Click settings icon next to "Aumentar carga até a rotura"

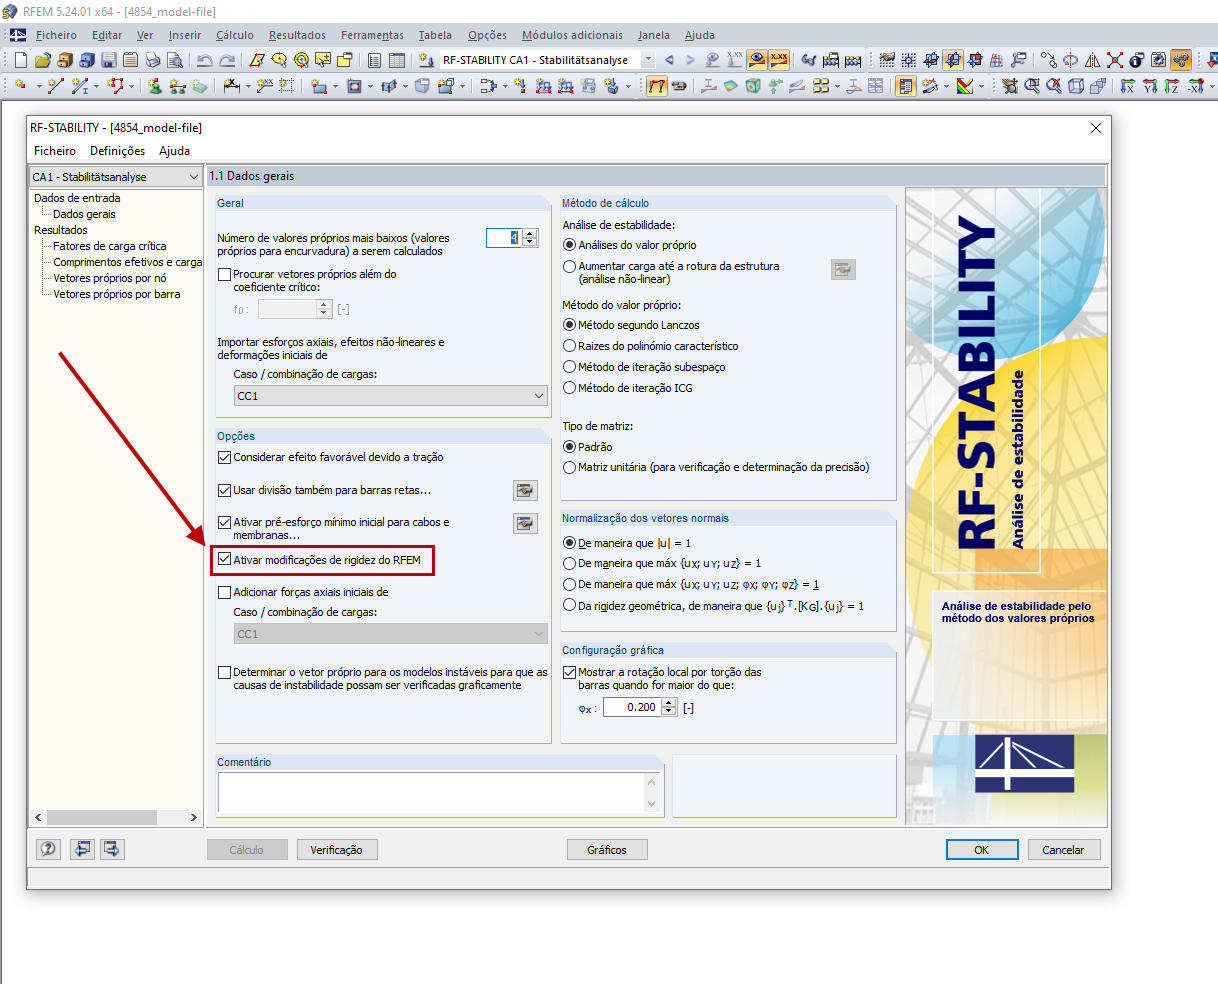(843, 269)
